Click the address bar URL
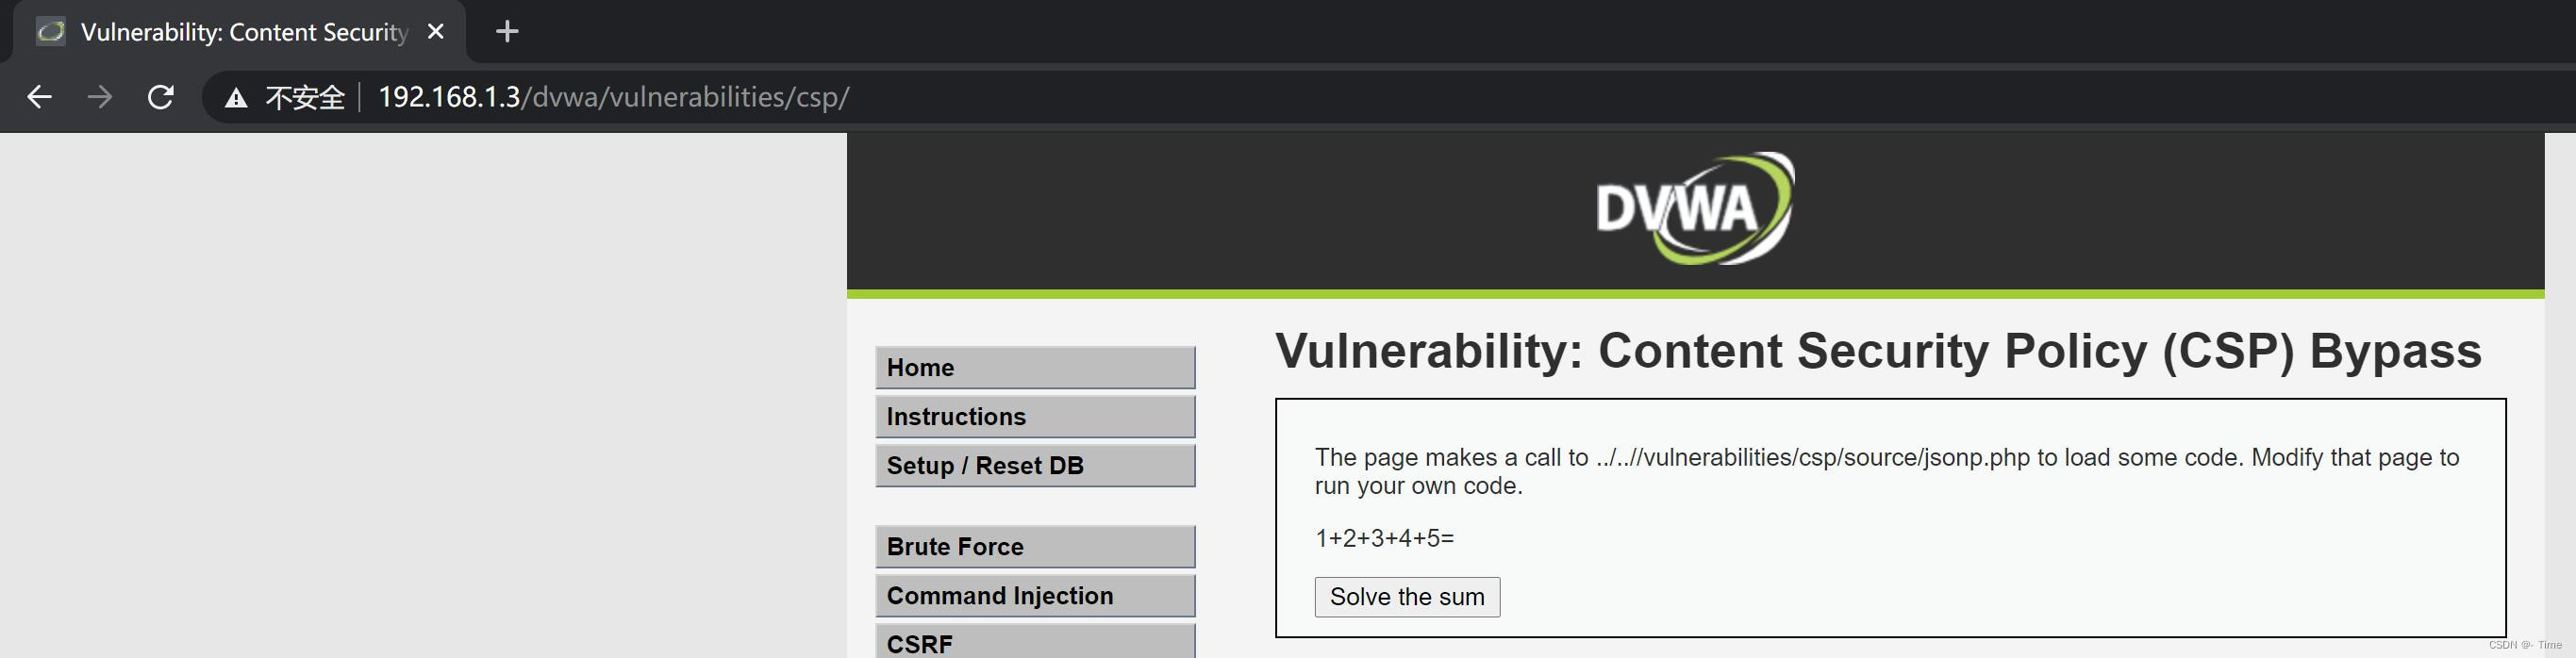The image size is (2576, 658). coord(614,97)
